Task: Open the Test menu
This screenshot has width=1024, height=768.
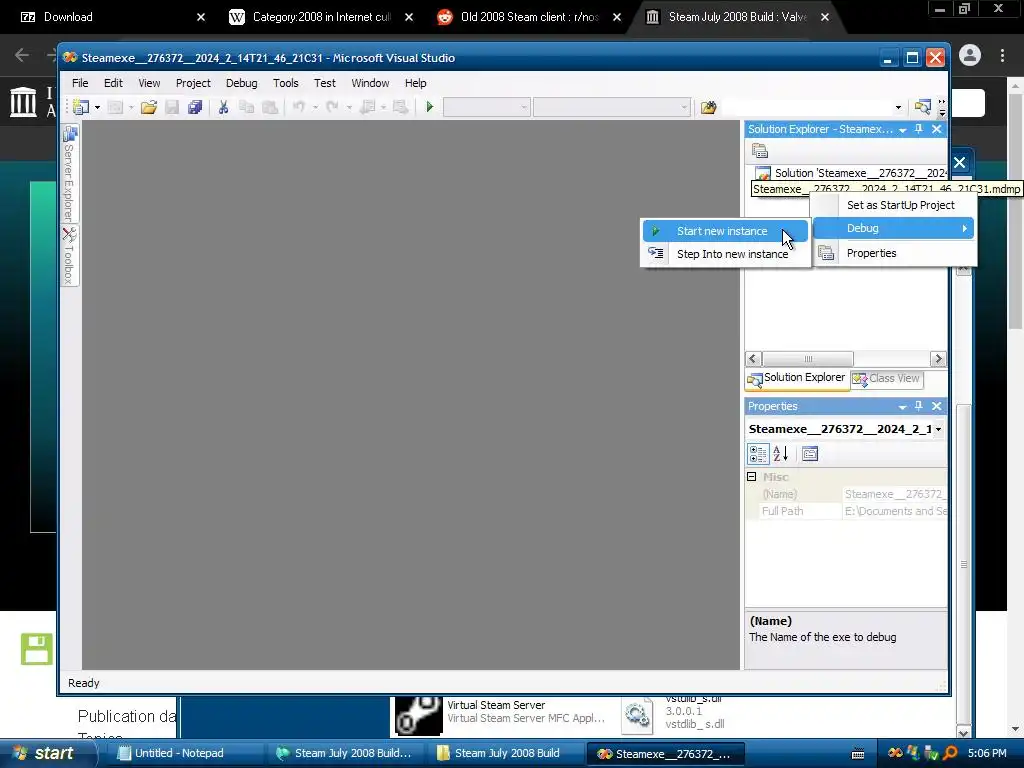Action: click(325, 83)
